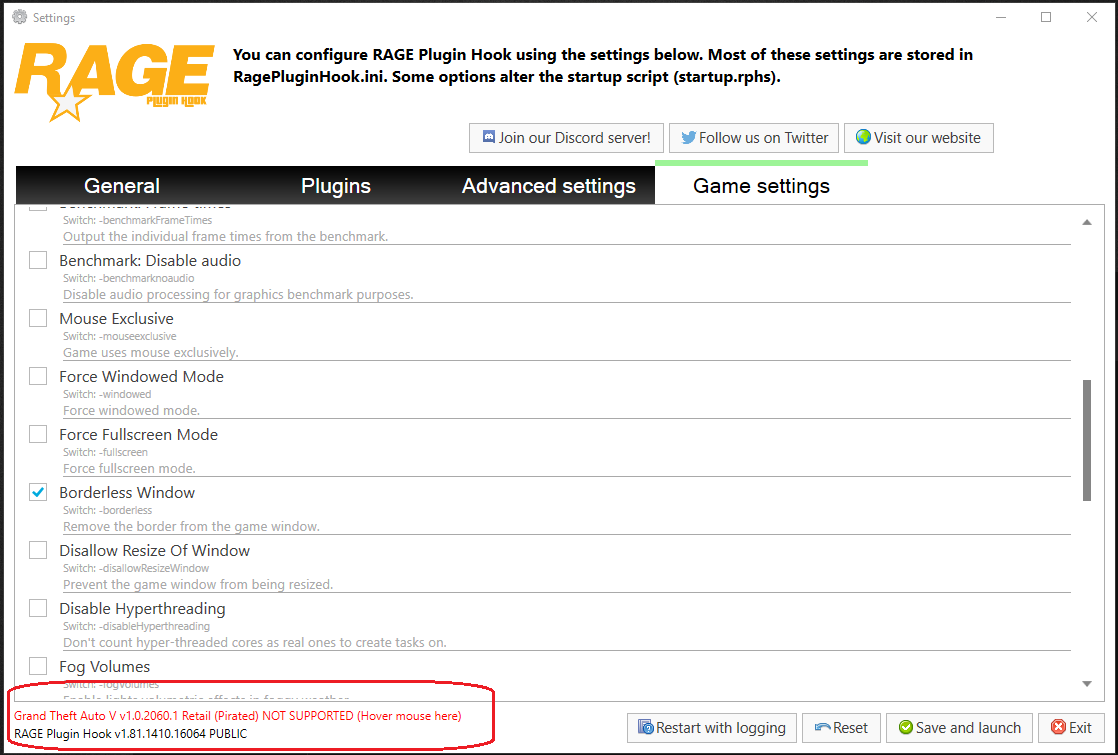
Task: Click the Settings gear icon in title bar
Action: coord(19,17)
